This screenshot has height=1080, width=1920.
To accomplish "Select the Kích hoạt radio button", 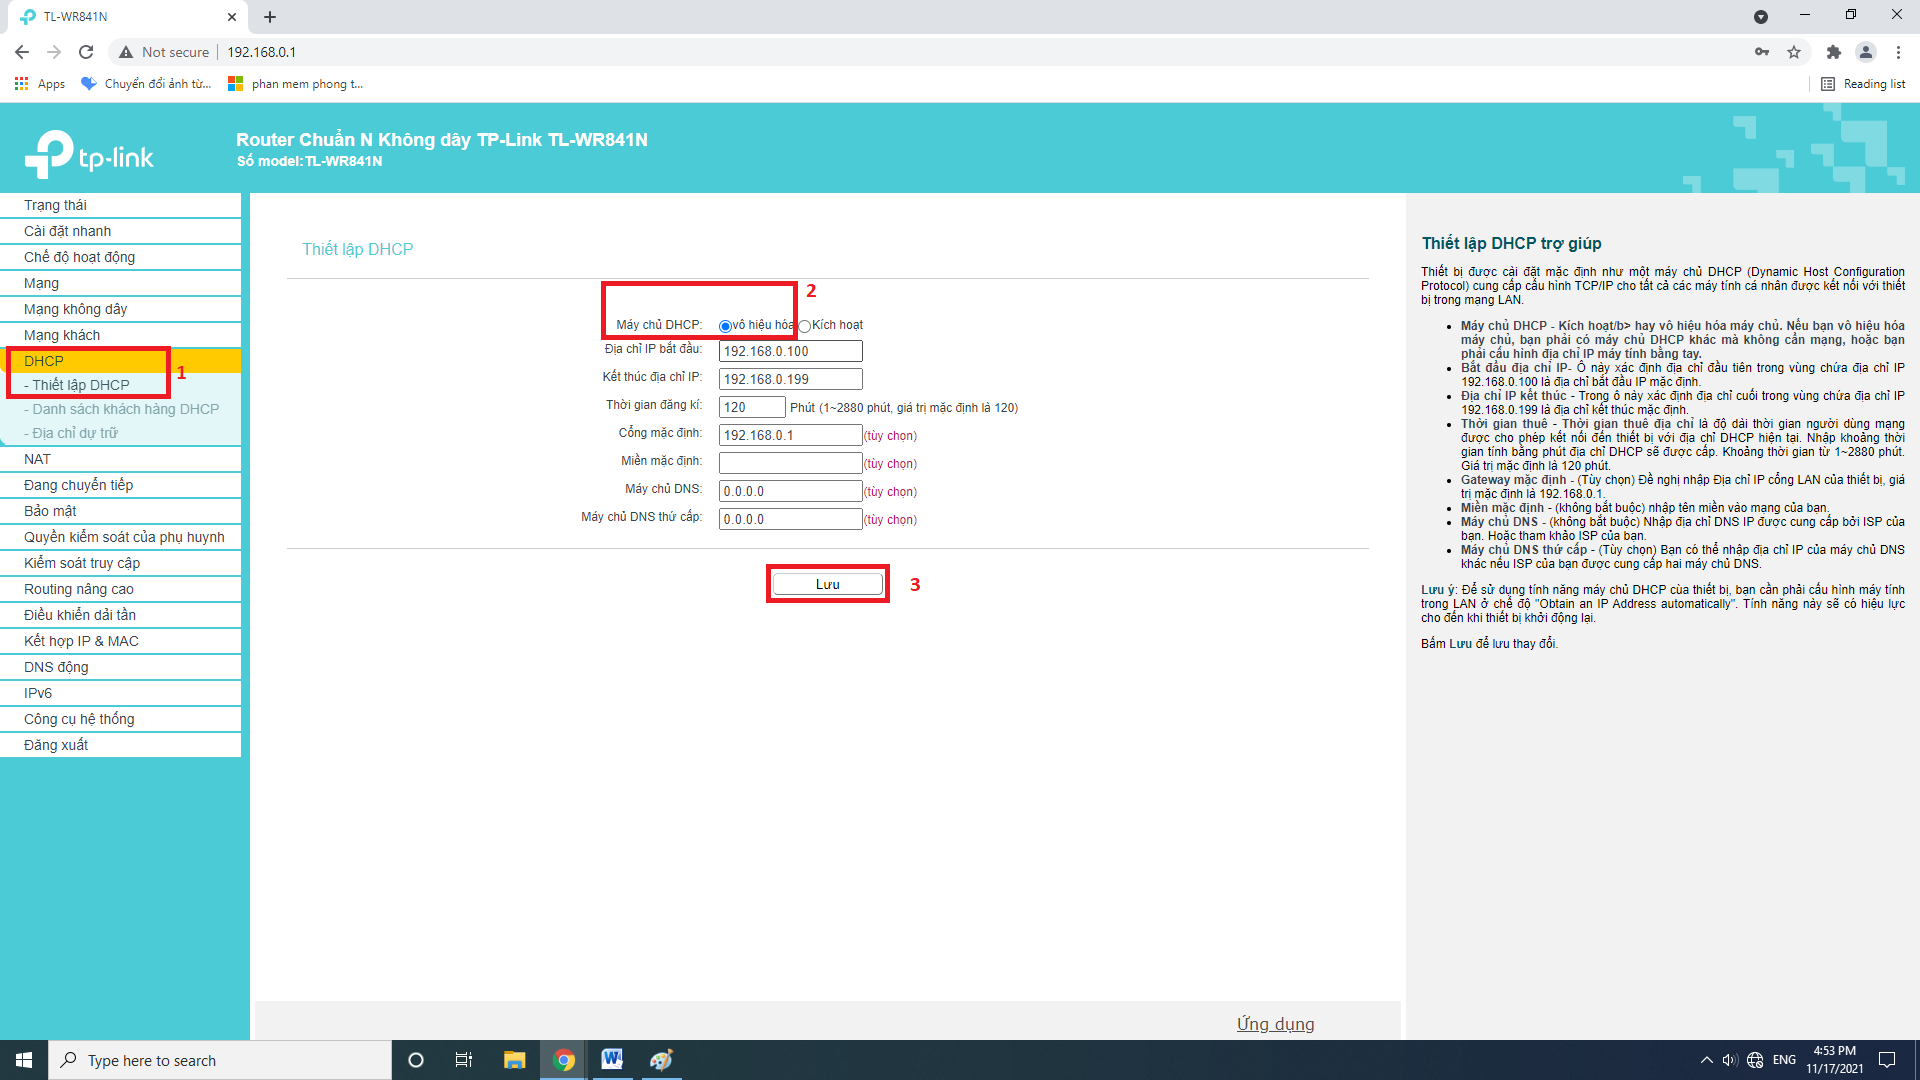I will pyautogui.click(x=805, y=326).
